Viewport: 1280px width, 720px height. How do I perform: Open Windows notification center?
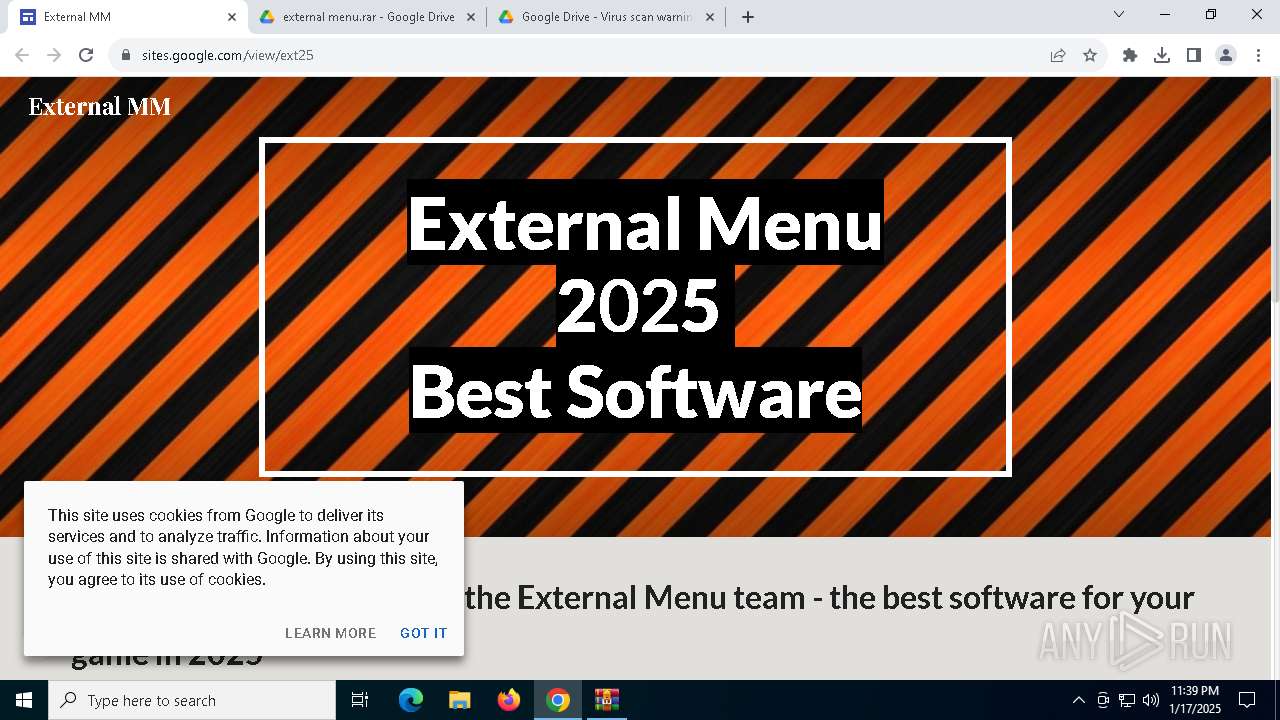(x=1247, y=700)
